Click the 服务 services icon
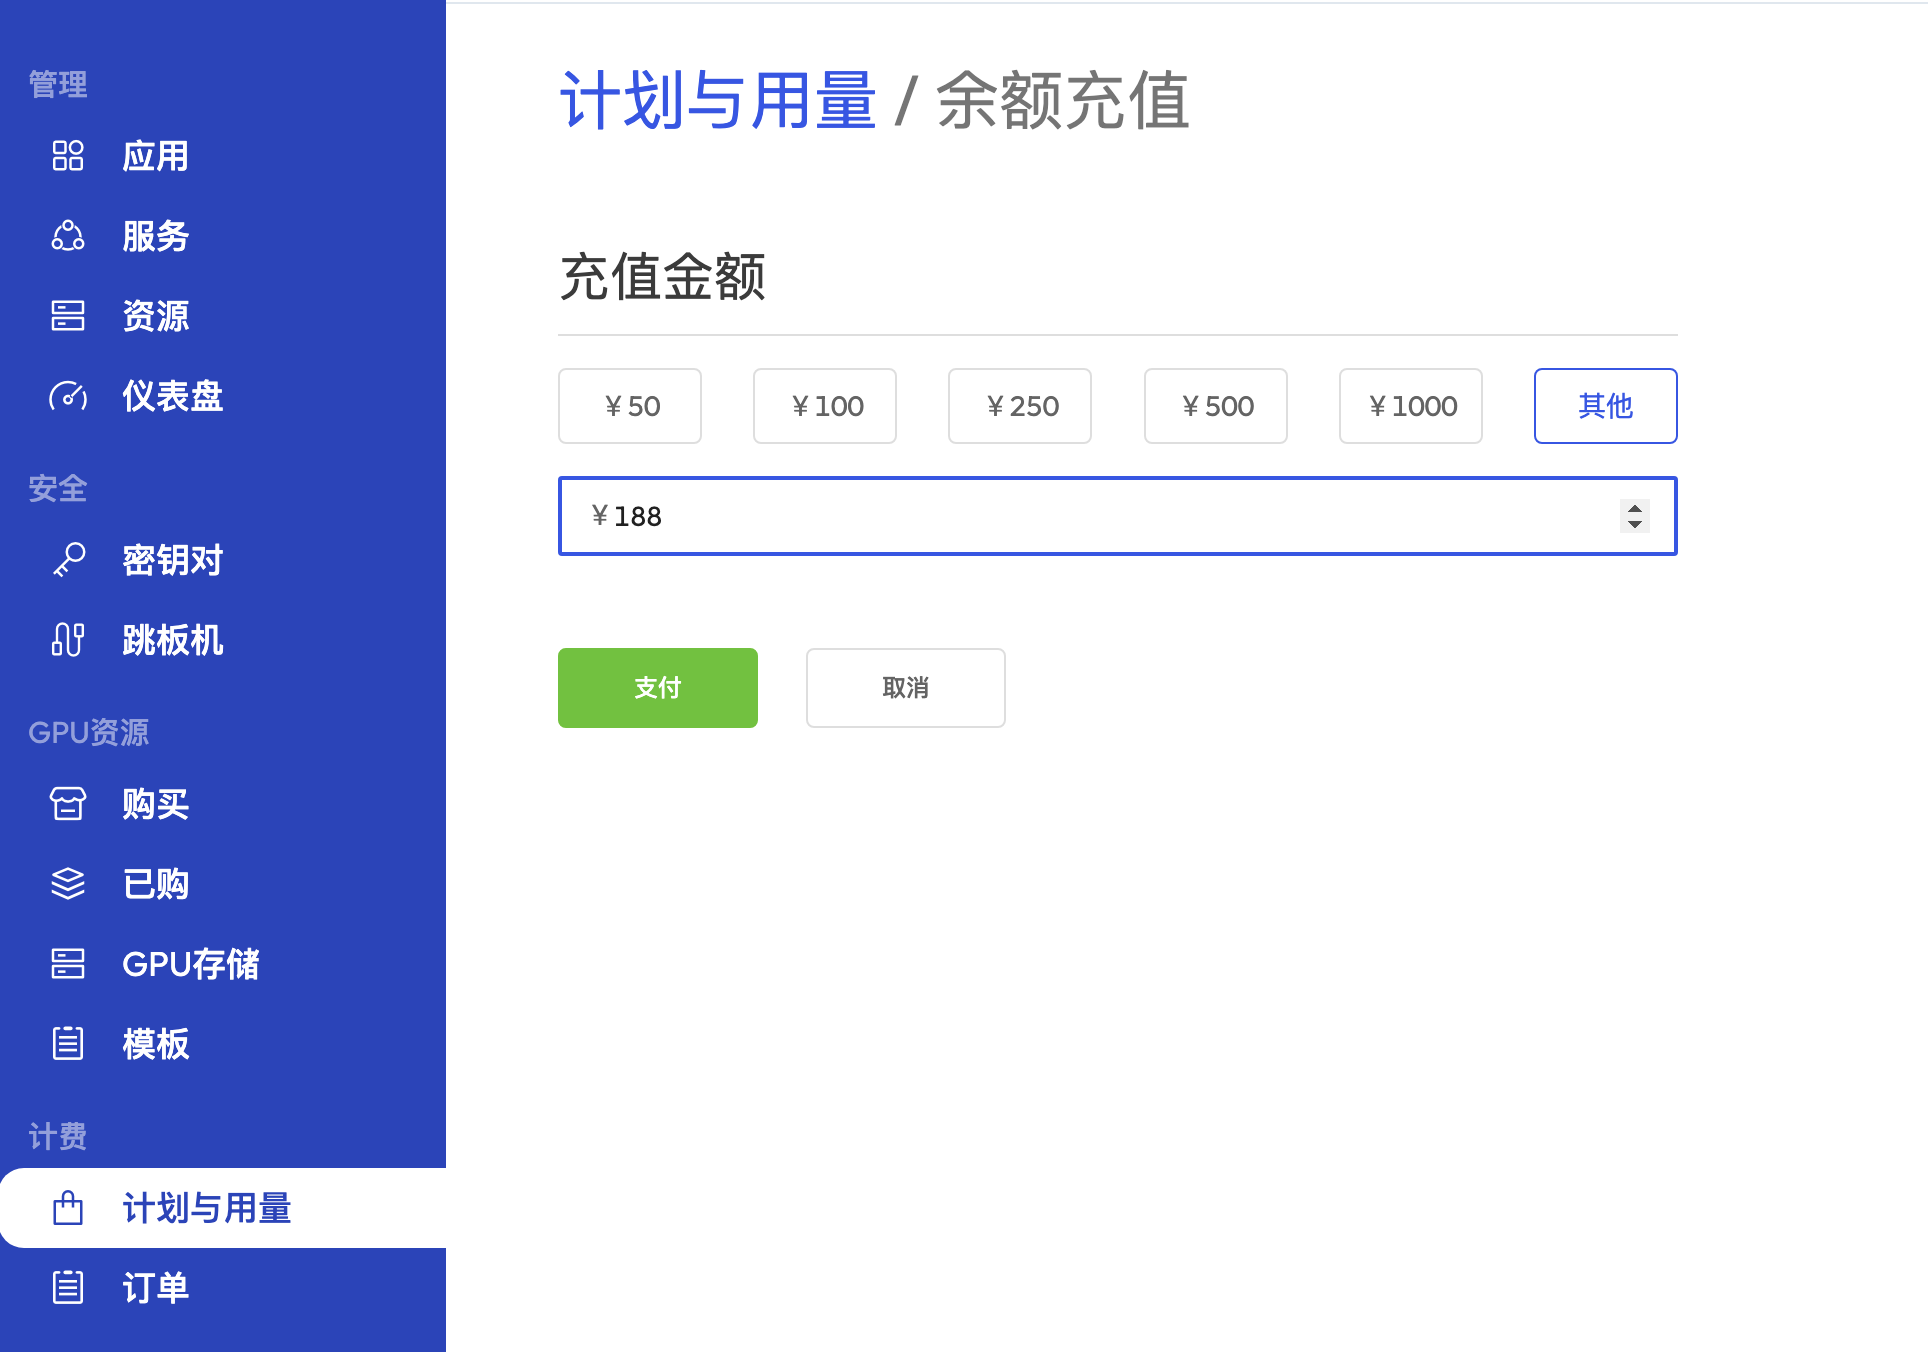The image size is (1928, 1352). (68, 236)
